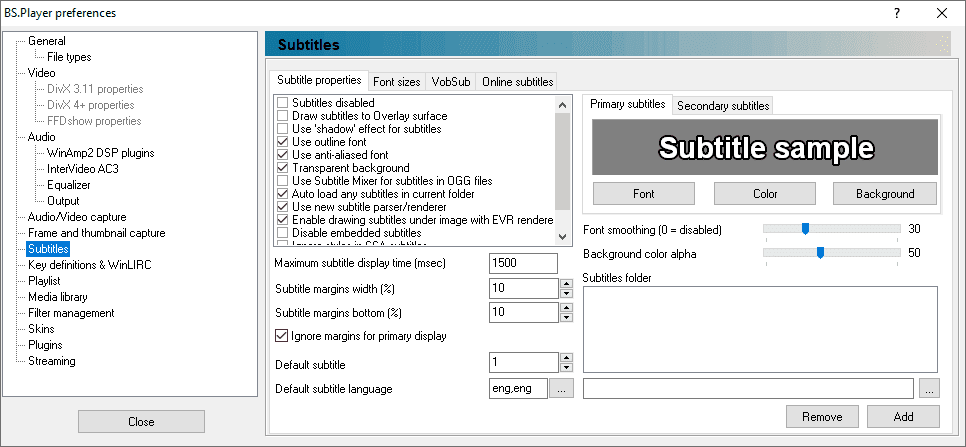Uncheck Use outline font

(x=283, y=142)
